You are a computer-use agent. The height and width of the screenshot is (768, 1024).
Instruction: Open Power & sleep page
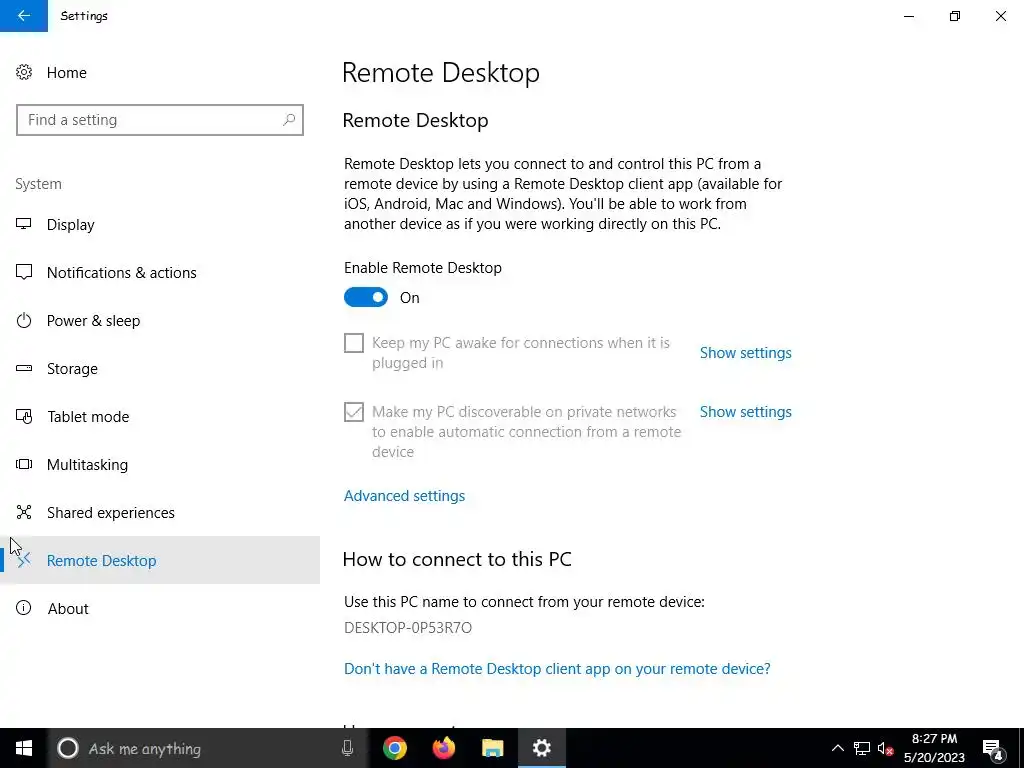pos(160,321)
